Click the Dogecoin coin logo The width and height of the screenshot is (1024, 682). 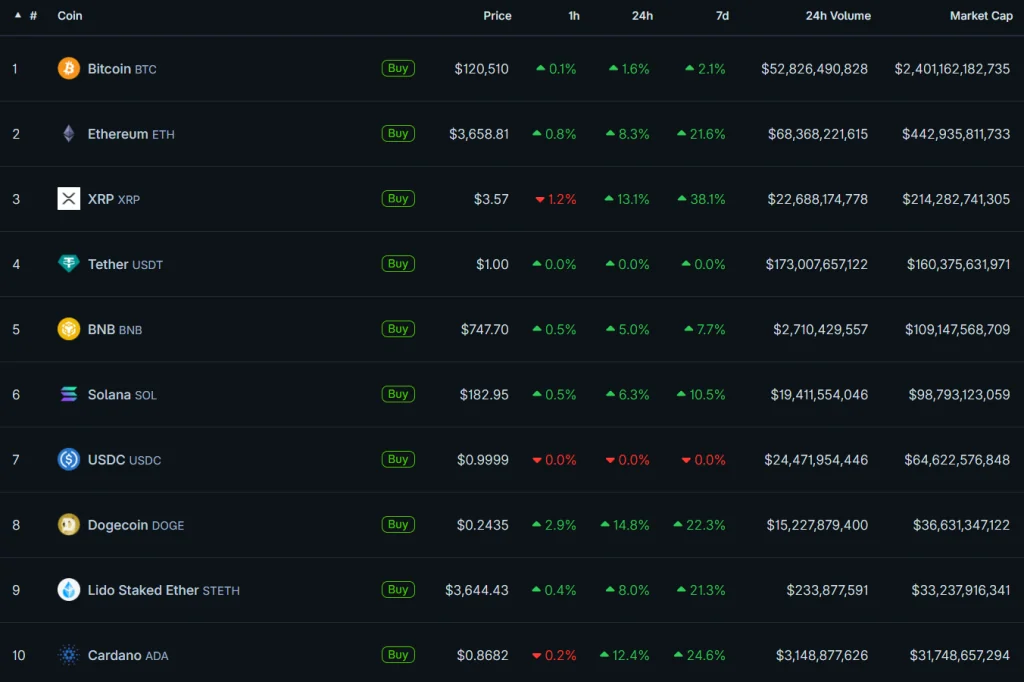pyautogui.click(x=69, y=525)
